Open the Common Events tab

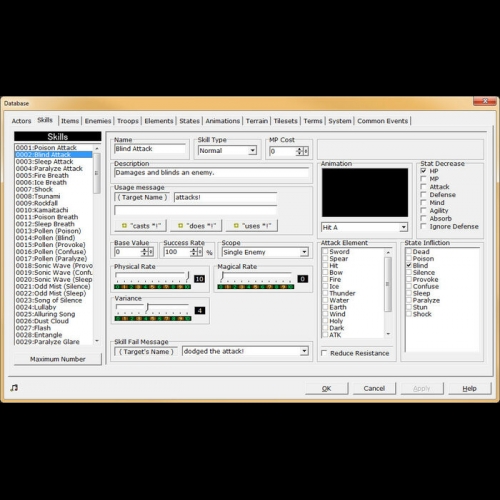coord(382,121)
